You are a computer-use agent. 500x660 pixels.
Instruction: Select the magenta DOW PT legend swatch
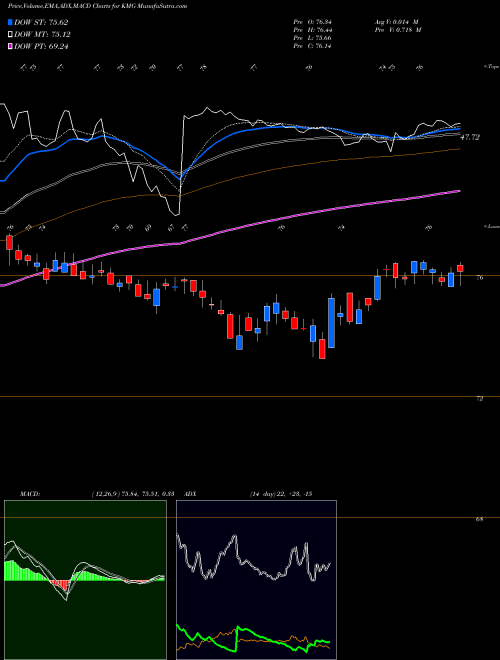(10, 46)
